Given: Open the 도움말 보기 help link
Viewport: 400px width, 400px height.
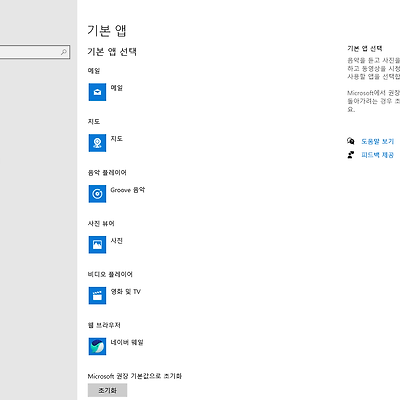Looking at the screenshot, I should tap(378, 141).
